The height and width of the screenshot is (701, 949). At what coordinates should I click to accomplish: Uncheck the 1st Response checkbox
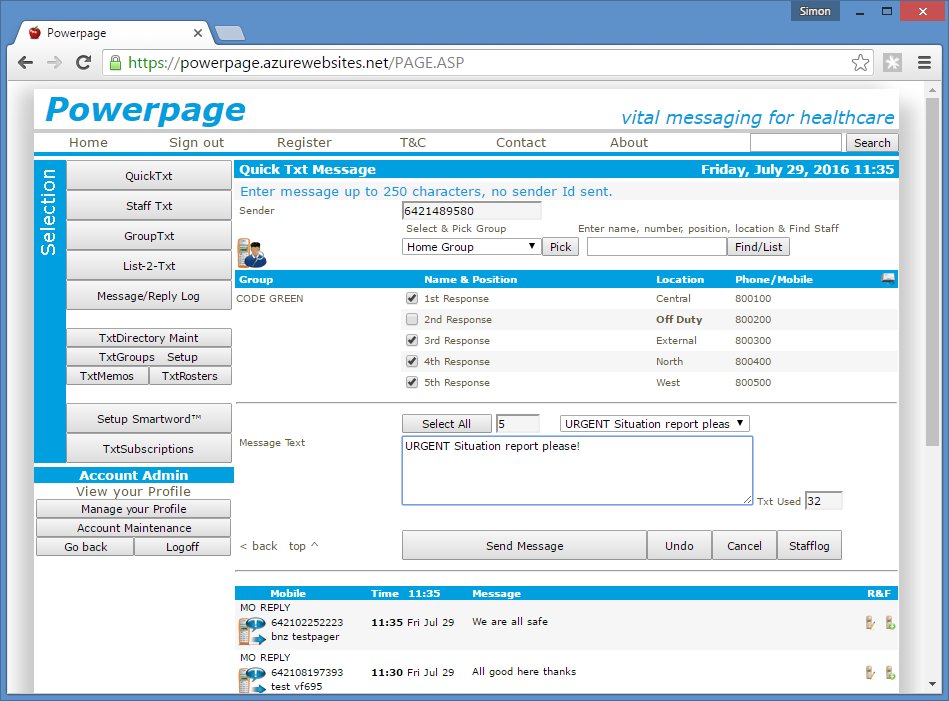pos(412,299)
